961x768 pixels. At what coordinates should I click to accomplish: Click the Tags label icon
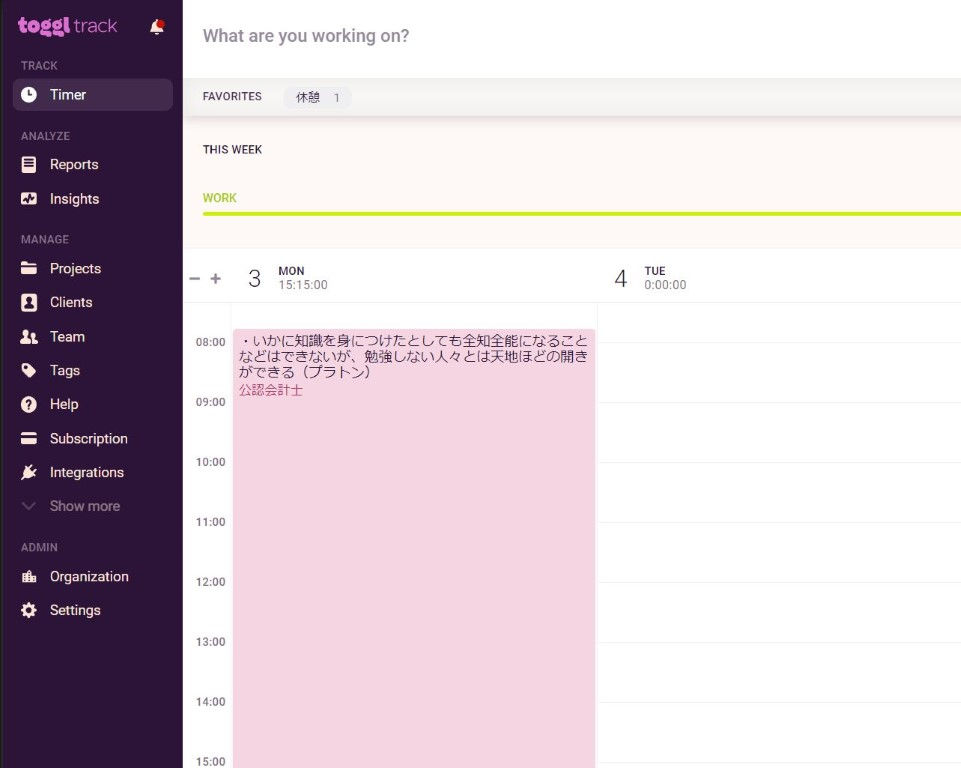29,370
